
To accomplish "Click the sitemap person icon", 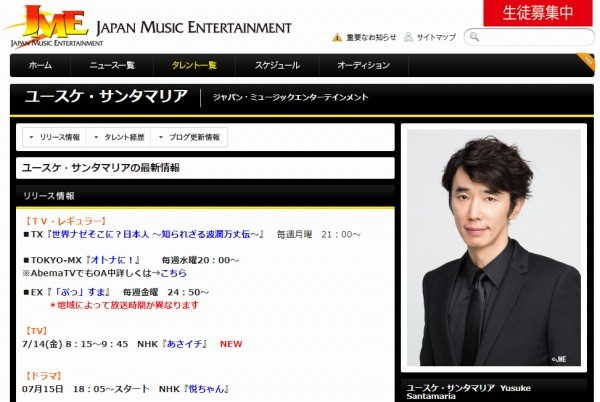I will (x=408, y=37).
